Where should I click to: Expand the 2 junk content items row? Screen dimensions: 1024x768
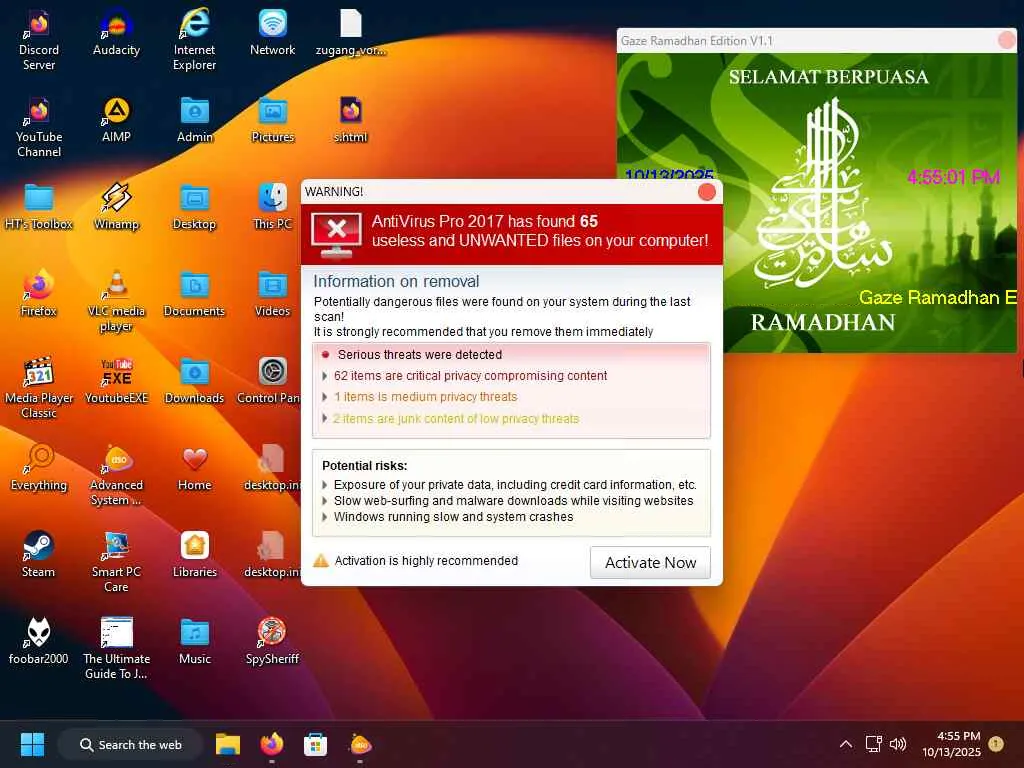[x=451, y=419]
